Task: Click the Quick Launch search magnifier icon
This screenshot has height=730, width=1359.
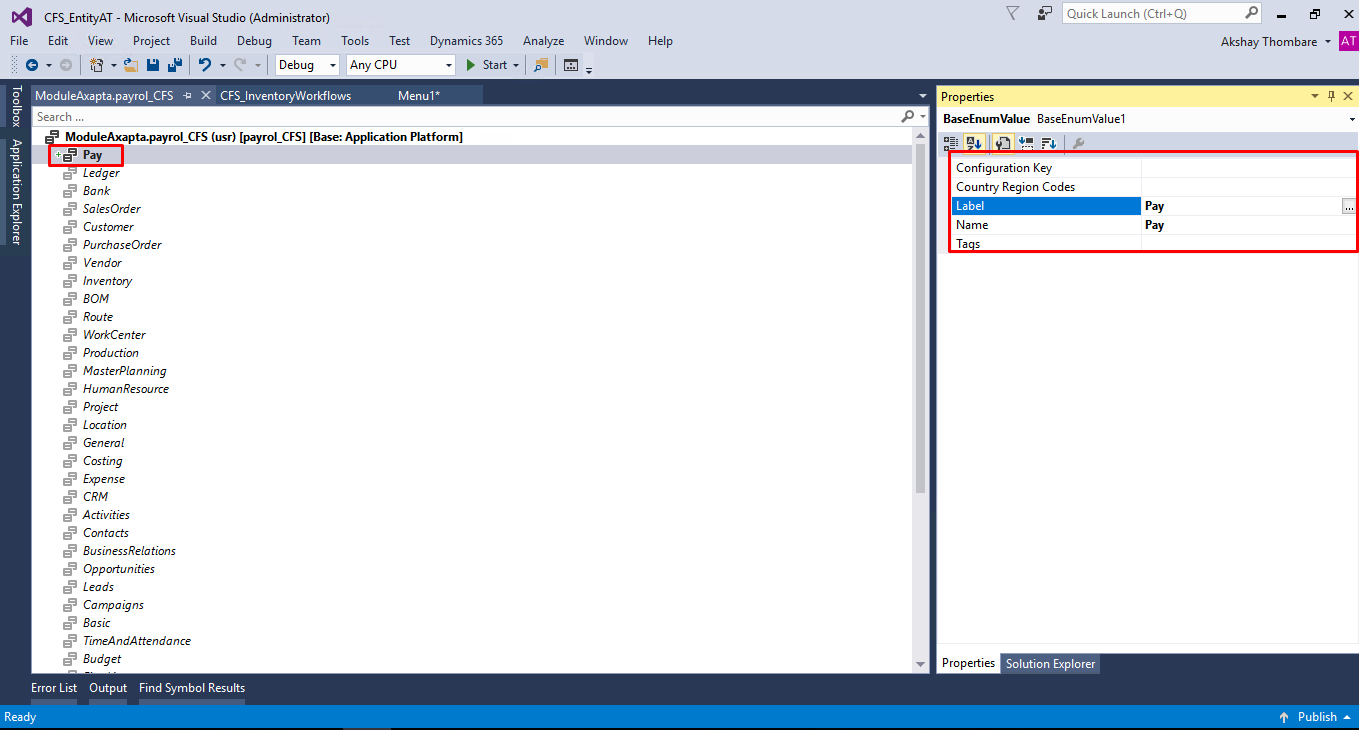Action: point(1252,13)
